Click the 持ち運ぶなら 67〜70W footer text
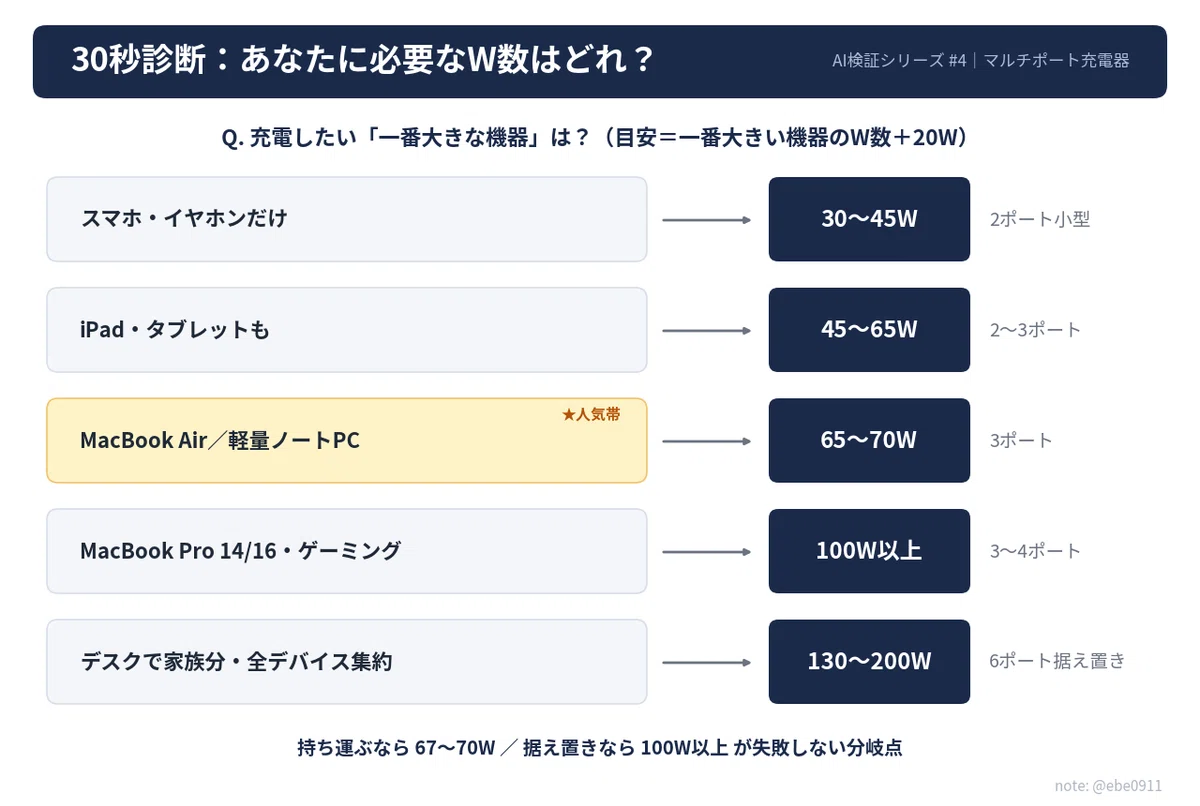 [397, 747]
